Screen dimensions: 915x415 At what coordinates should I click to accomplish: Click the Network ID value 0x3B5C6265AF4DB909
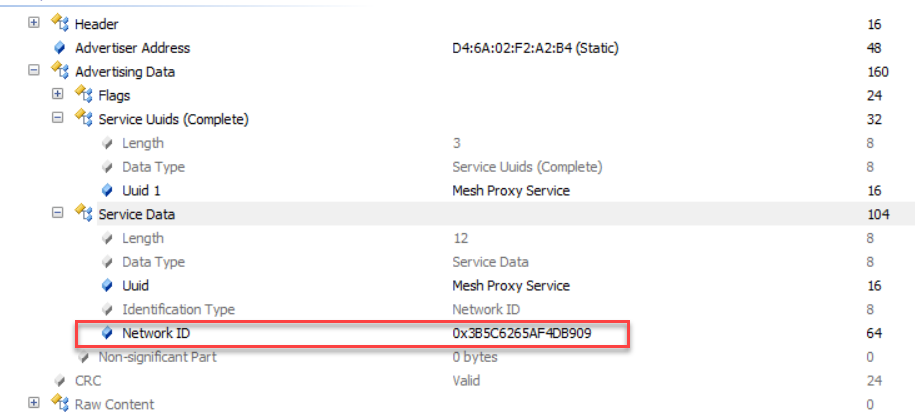(x=521, y=333)
